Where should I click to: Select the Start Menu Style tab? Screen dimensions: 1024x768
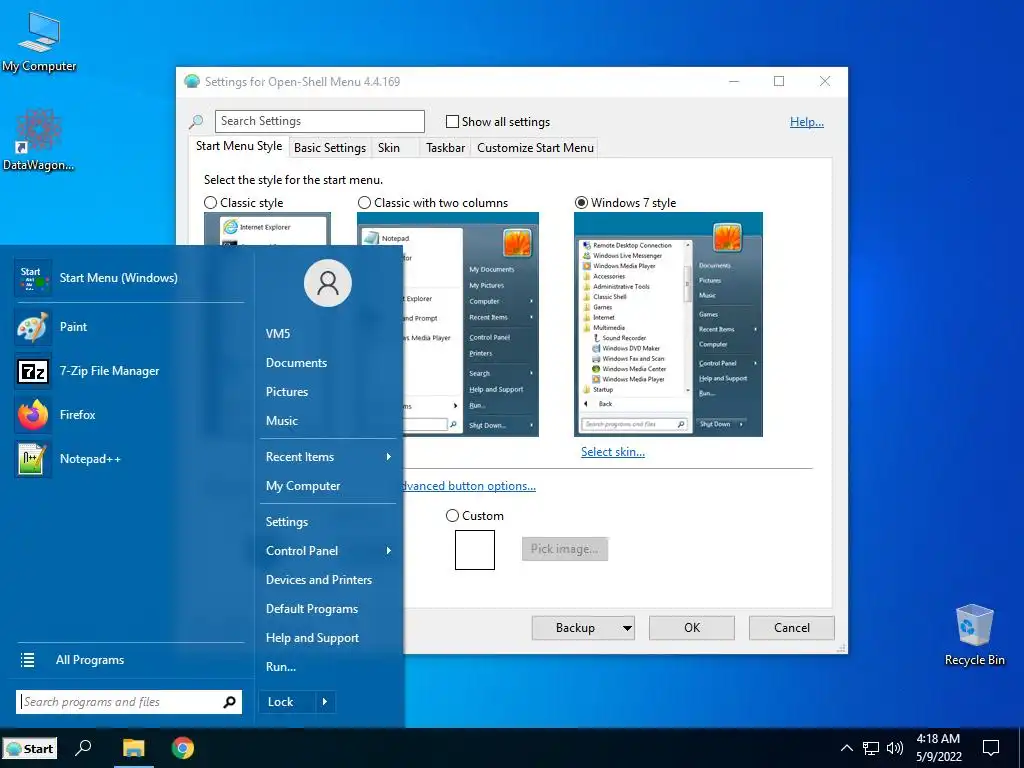point(239,146)
